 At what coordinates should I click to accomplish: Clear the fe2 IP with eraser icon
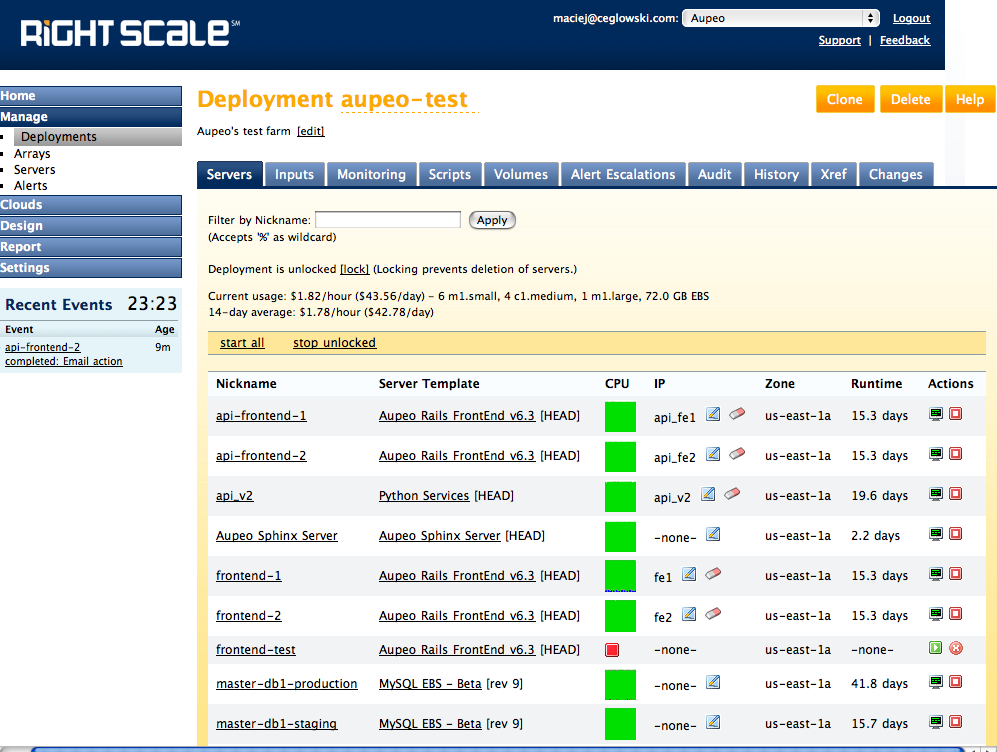713,614
